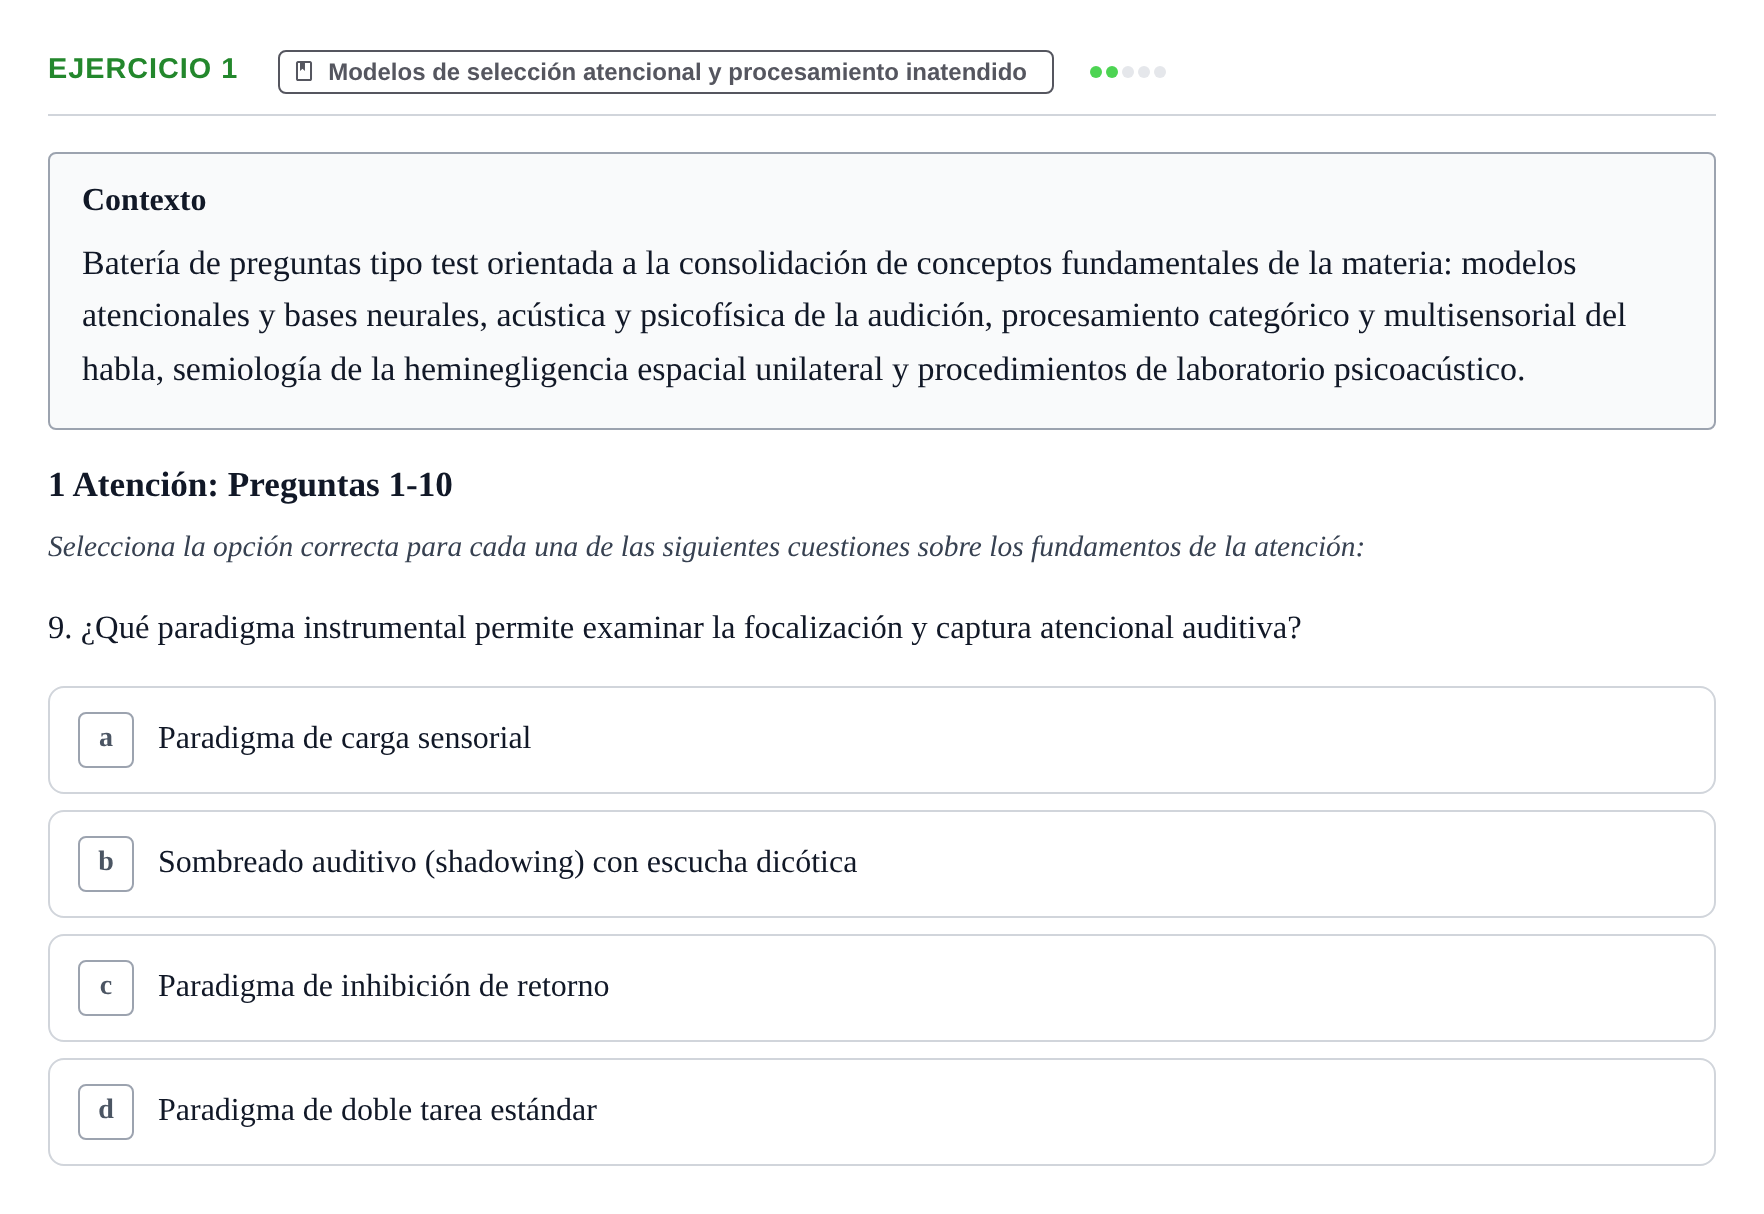Image resolution: width=1764 pixels, height=1214 pixels.
Task: Click the context paragraph starting Batería de preguntas
Action: (854, 316)
